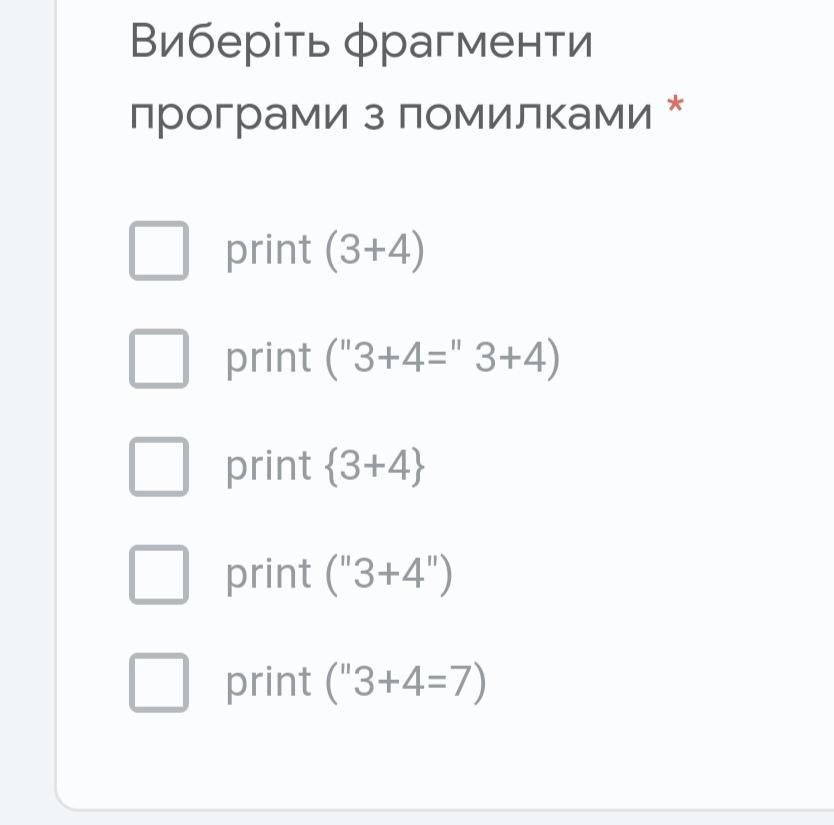Check the box beside print ("3+4=" 3+4)
Screen dimensions: 834x825
pos(159,359)
